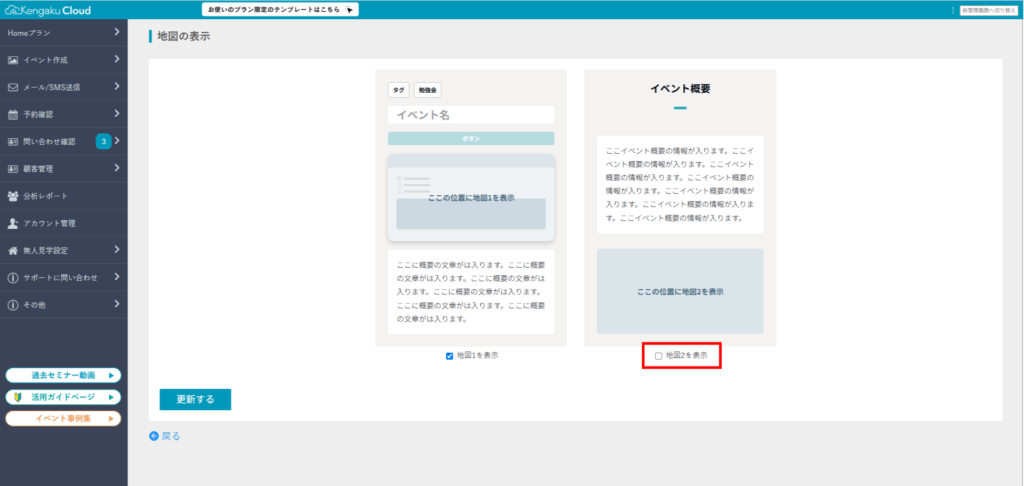Click the 地図1 preview placeholder thumbnail
The image size is (1024, 486).
coord(470,198)
